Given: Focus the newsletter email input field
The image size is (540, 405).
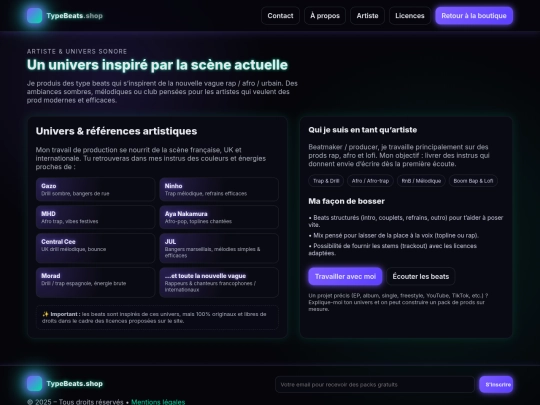Looking at the screenshot, I should click(375, 384).
